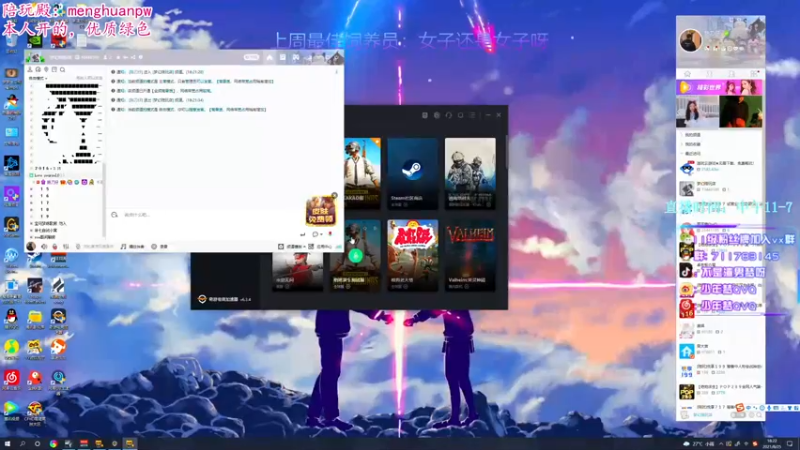Click square icon next to home in header

point(283,58)
